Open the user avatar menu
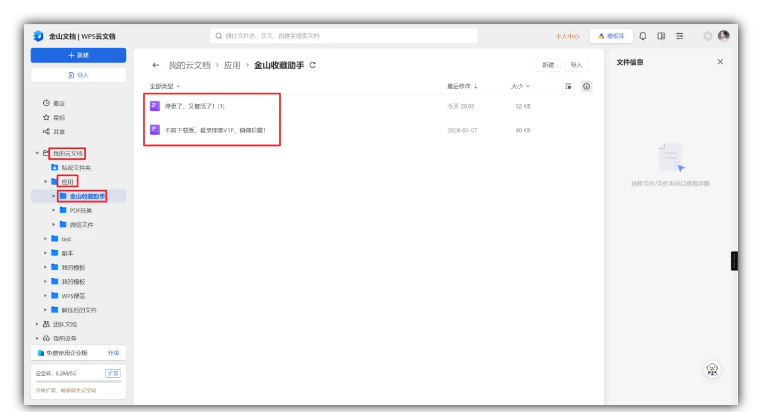765x412 pixels. pos(724,36)
